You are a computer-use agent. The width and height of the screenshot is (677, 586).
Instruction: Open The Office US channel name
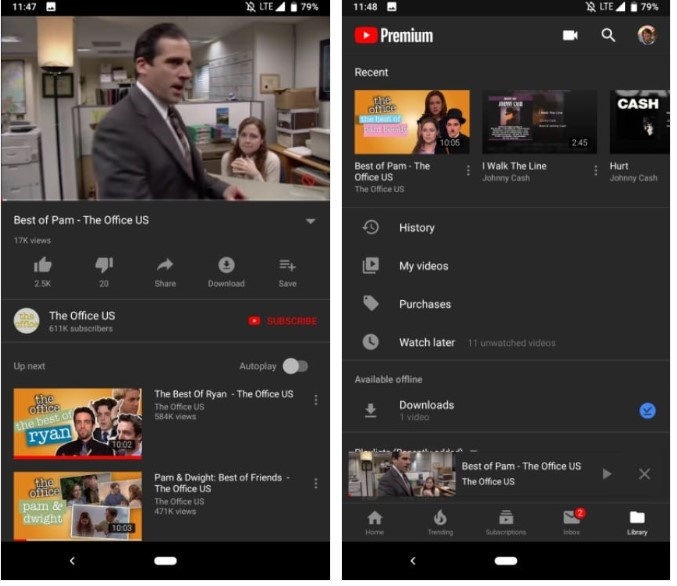[82, 316]
